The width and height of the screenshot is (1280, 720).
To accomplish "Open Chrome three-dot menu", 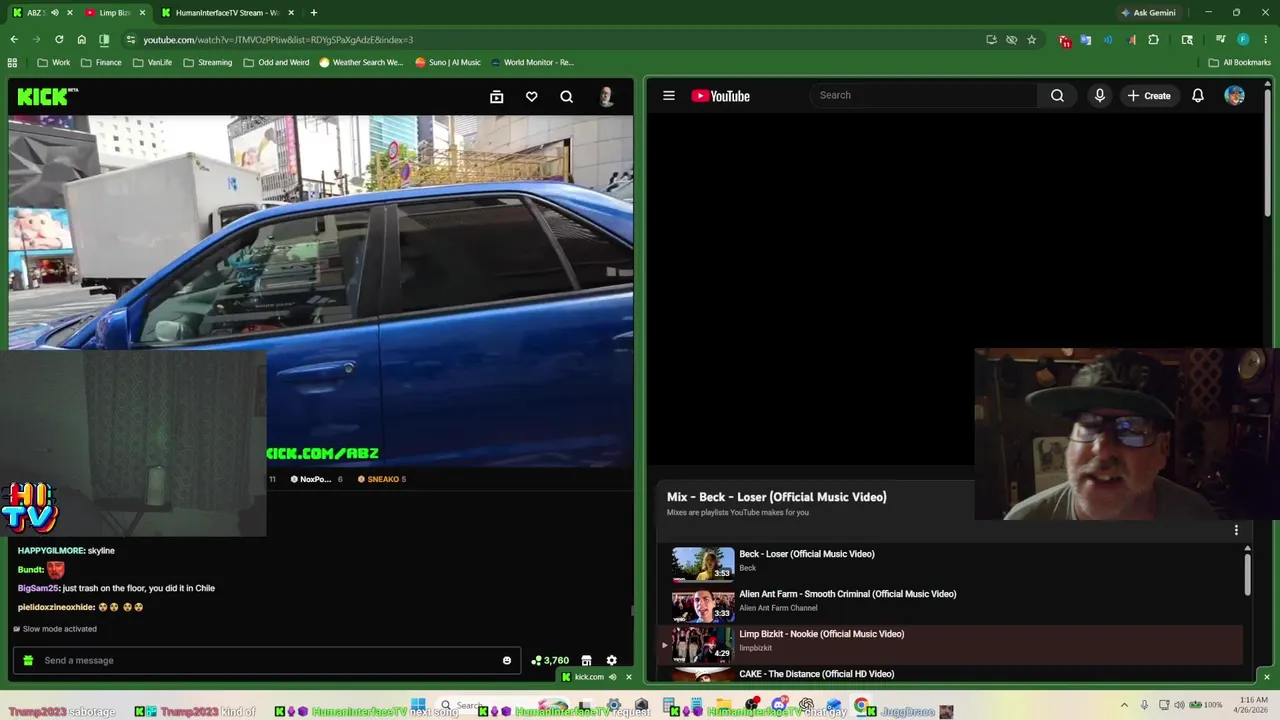I will click(1265, 40).
